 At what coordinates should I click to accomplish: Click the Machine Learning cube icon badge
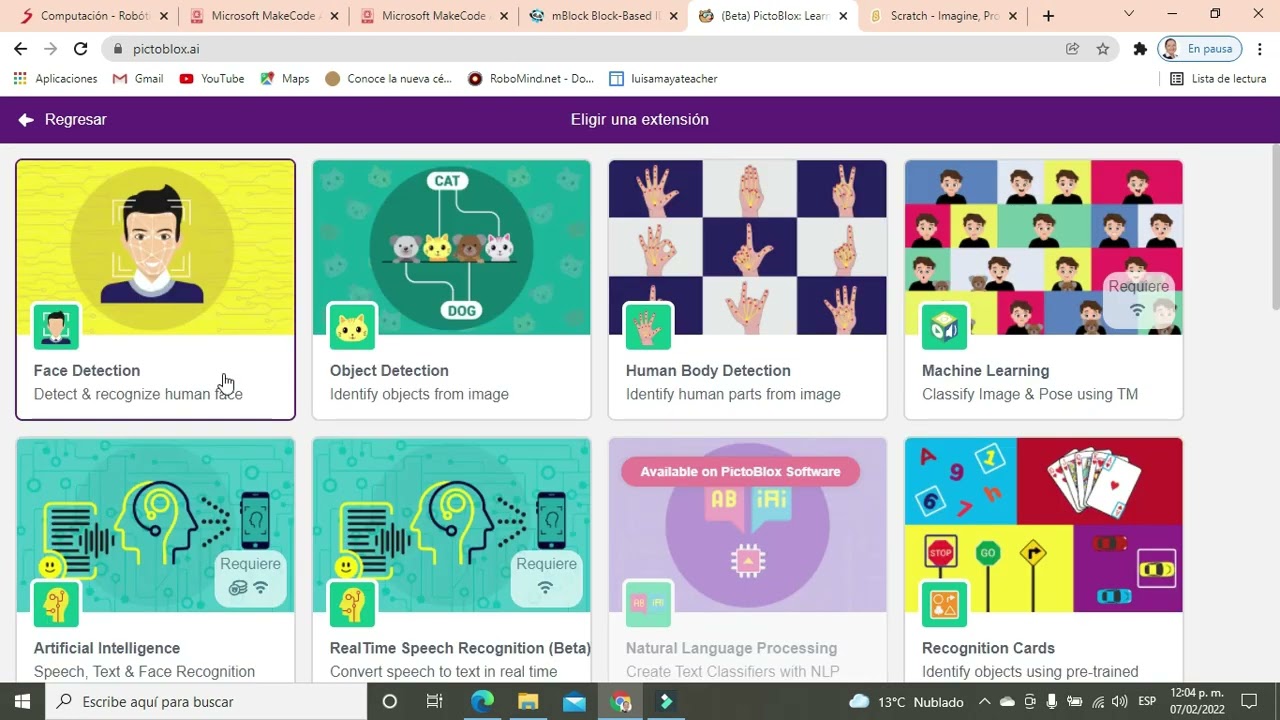coord(944,327)
